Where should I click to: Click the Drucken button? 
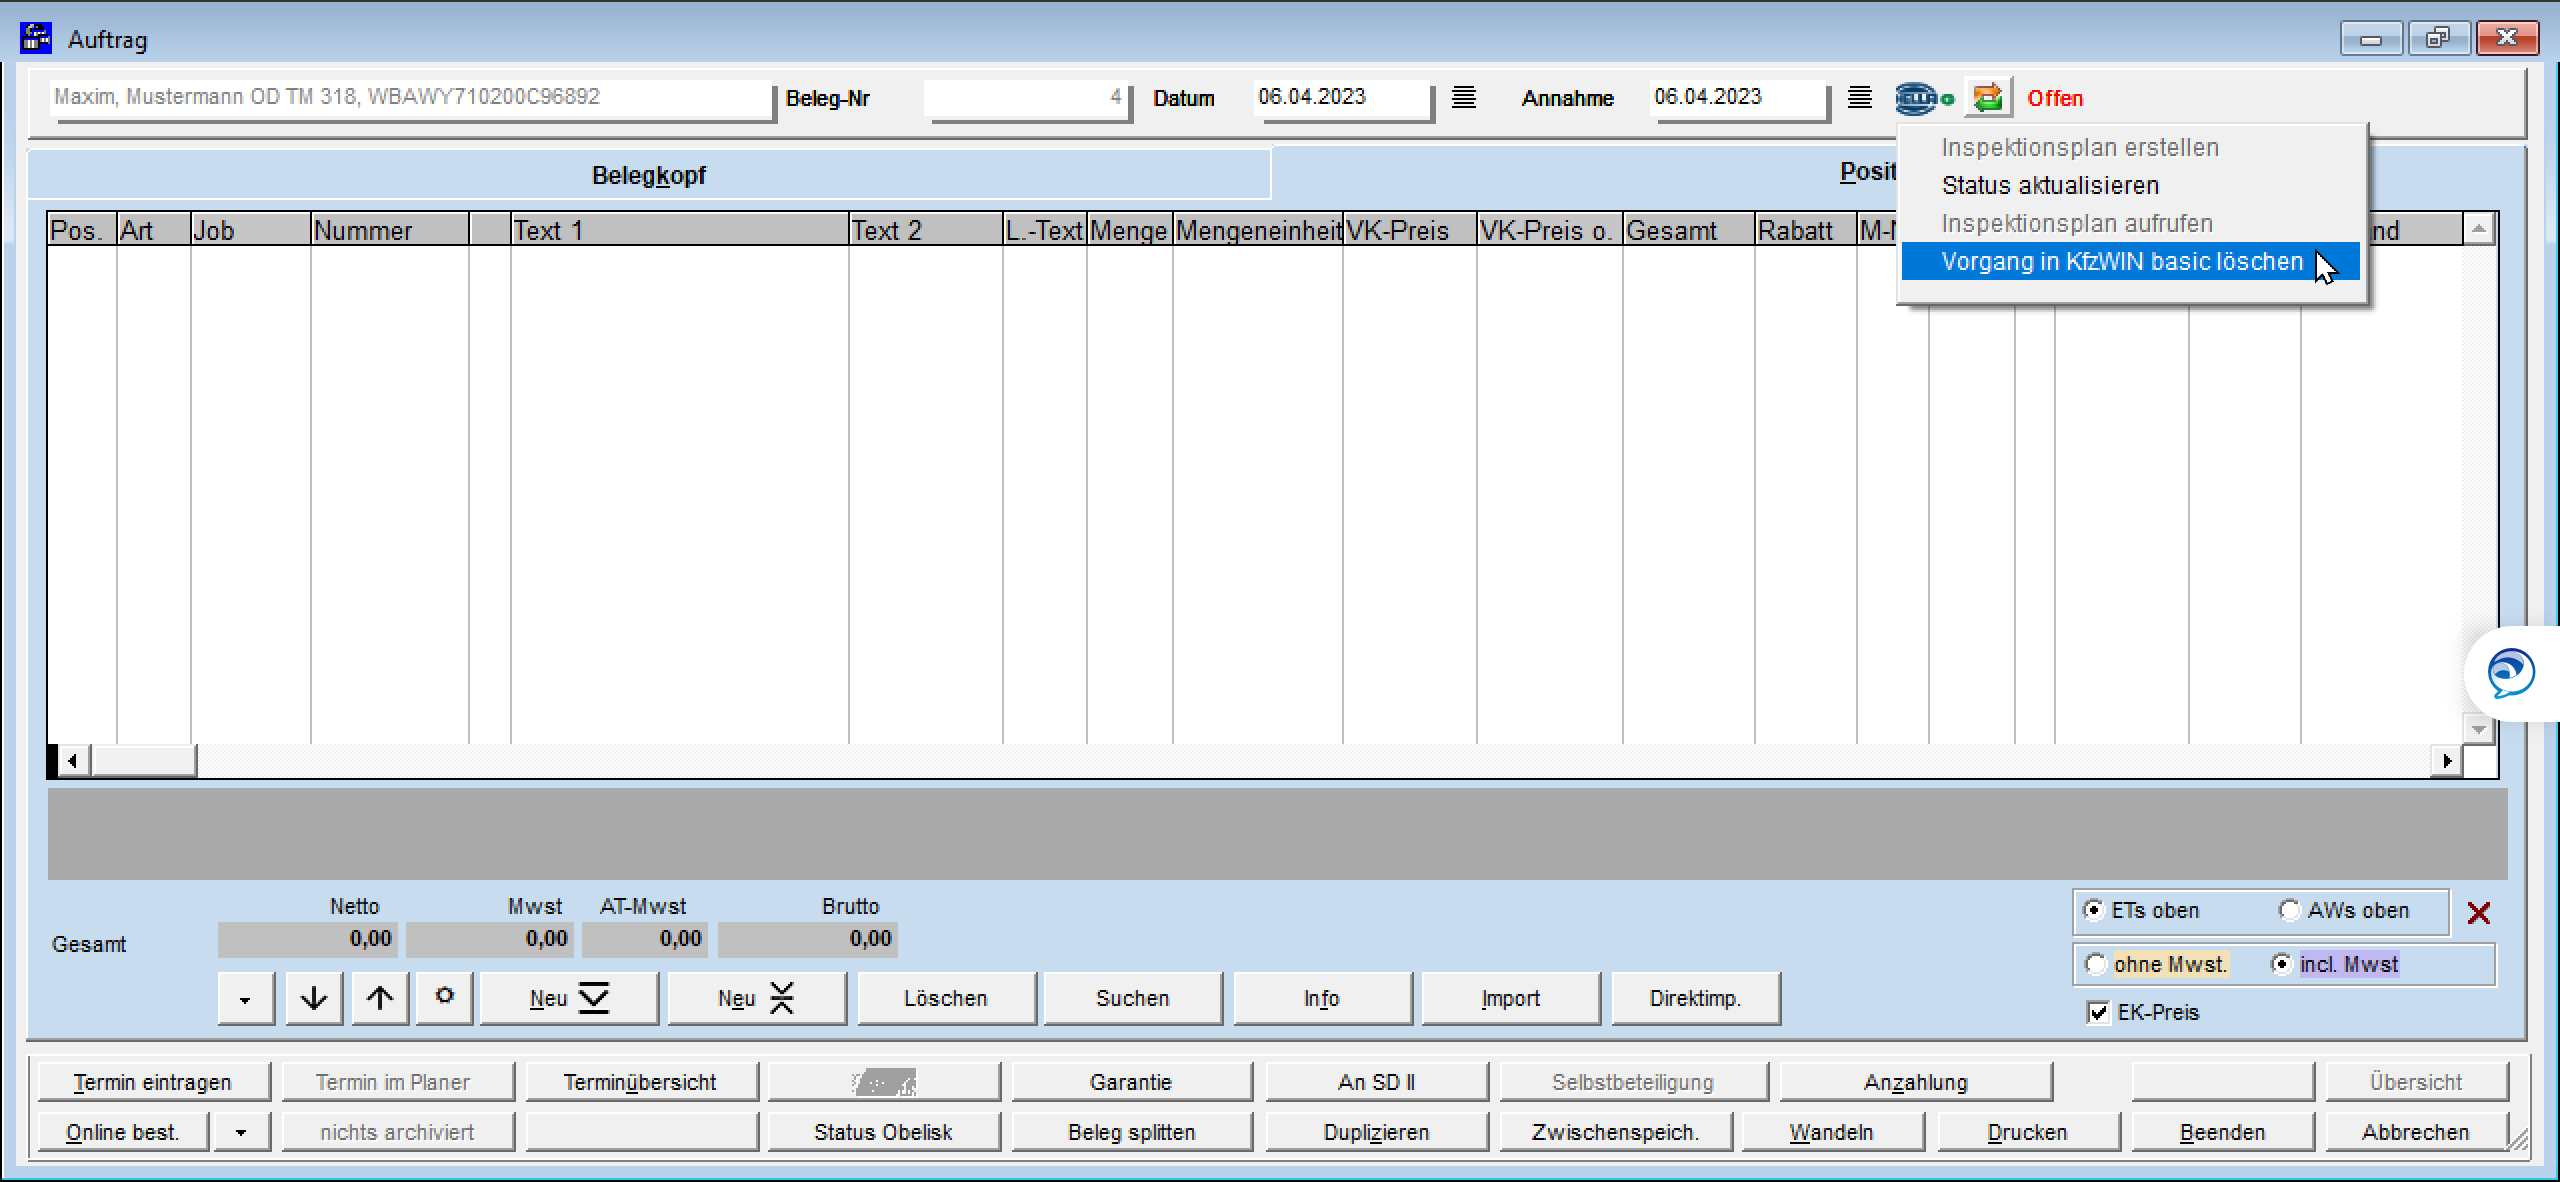tap(2028, 1132)
